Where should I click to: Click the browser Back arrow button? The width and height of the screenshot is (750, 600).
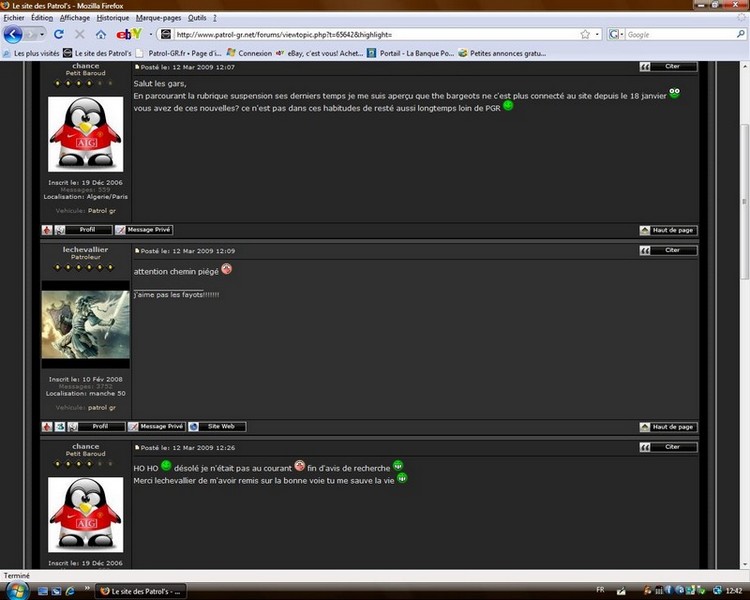pos(13,34)
